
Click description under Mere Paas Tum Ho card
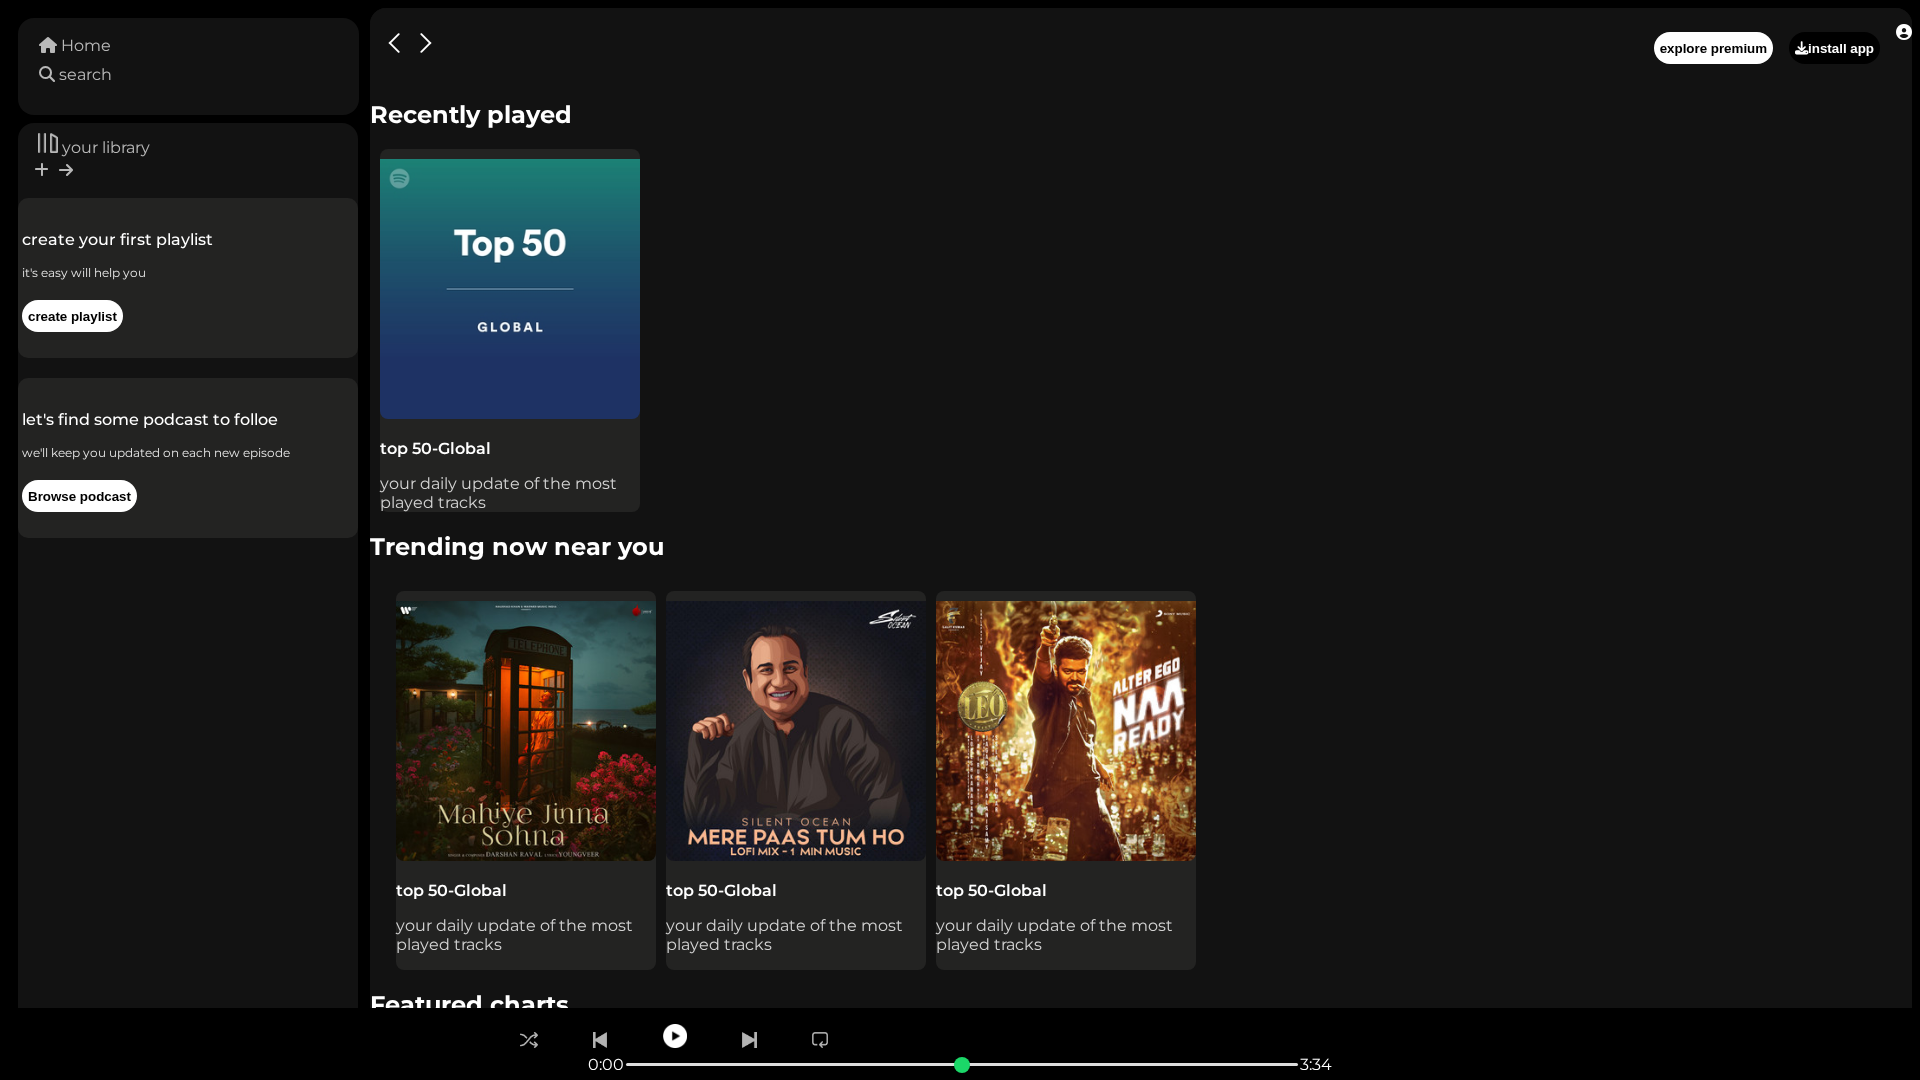(x=784, y=935)
